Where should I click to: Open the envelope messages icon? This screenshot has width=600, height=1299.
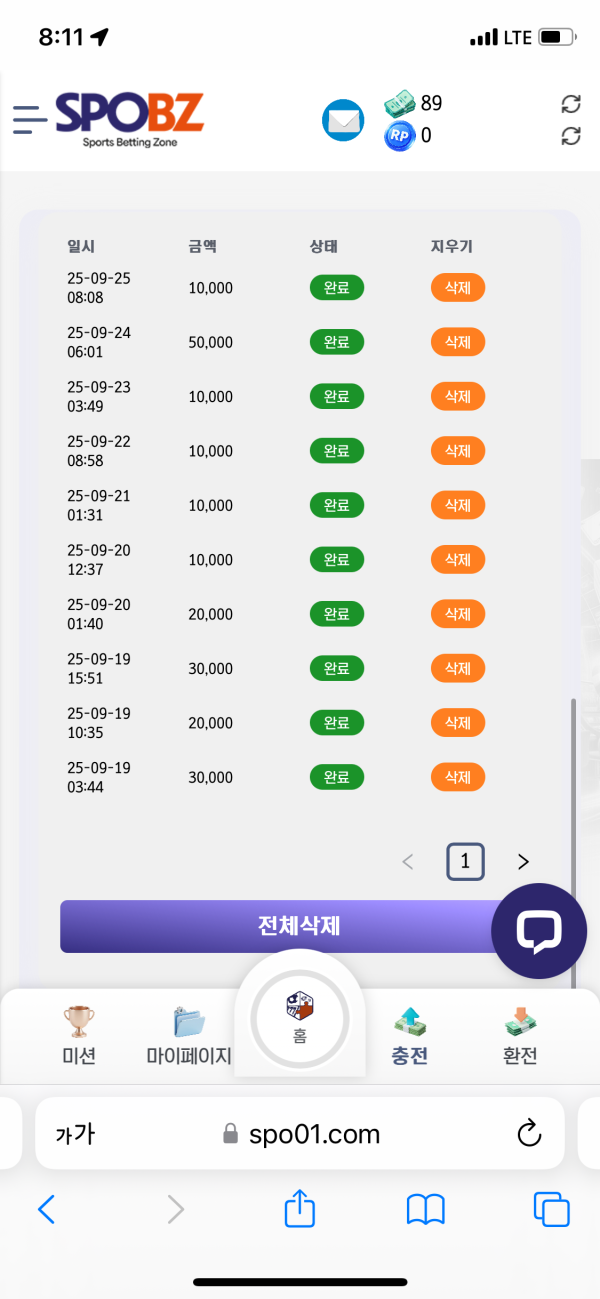(343, 121)
